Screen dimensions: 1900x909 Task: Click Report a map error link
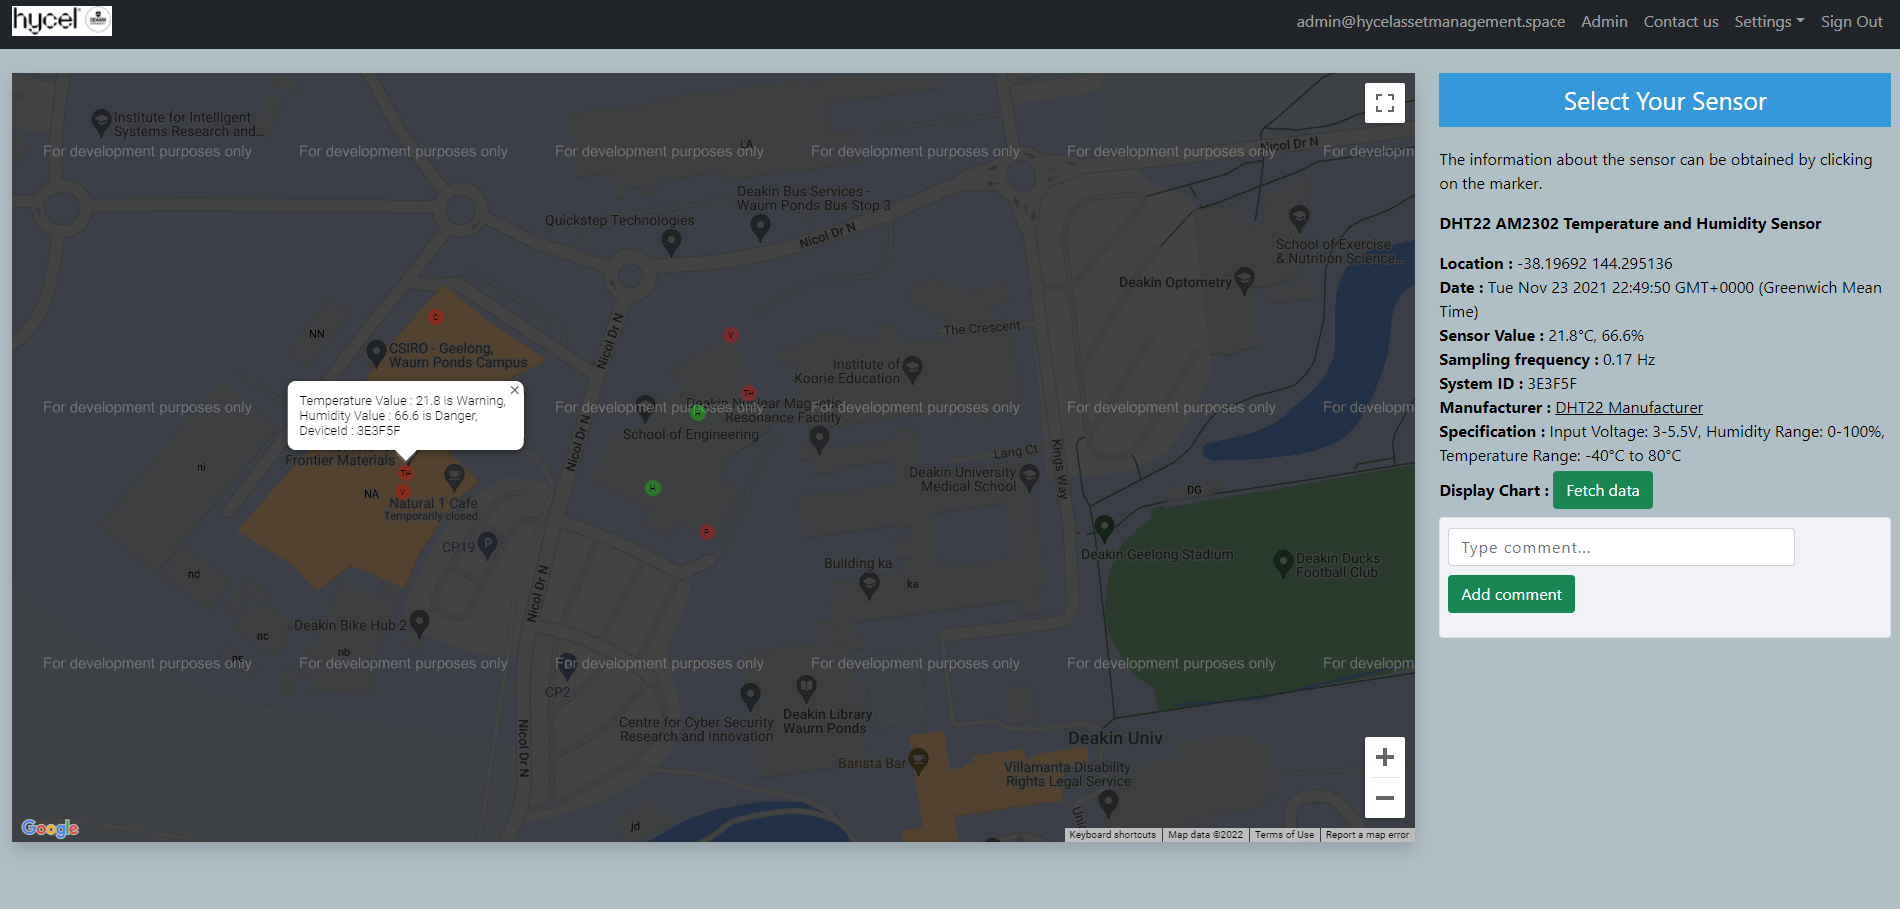click(x=1367, y=835)
